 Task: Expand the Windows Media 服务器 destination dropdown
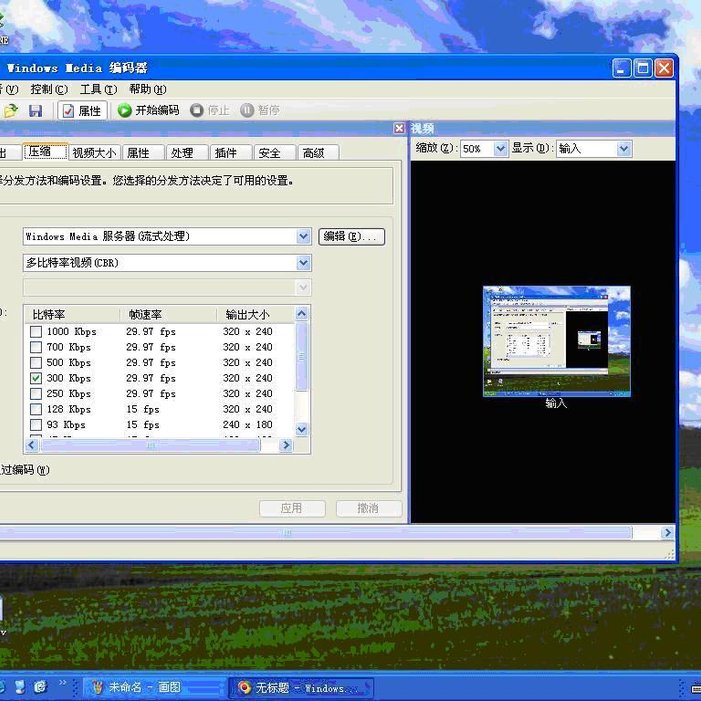[303, 236]
